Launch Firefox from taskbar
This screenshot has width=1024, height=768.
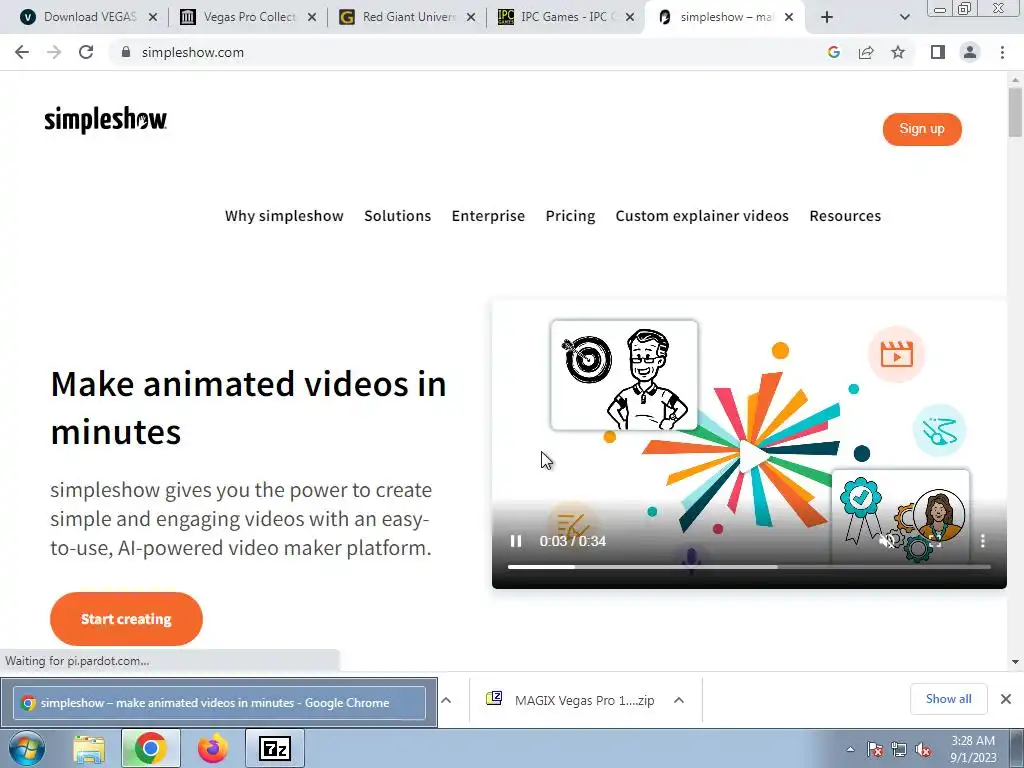(213, 748)
